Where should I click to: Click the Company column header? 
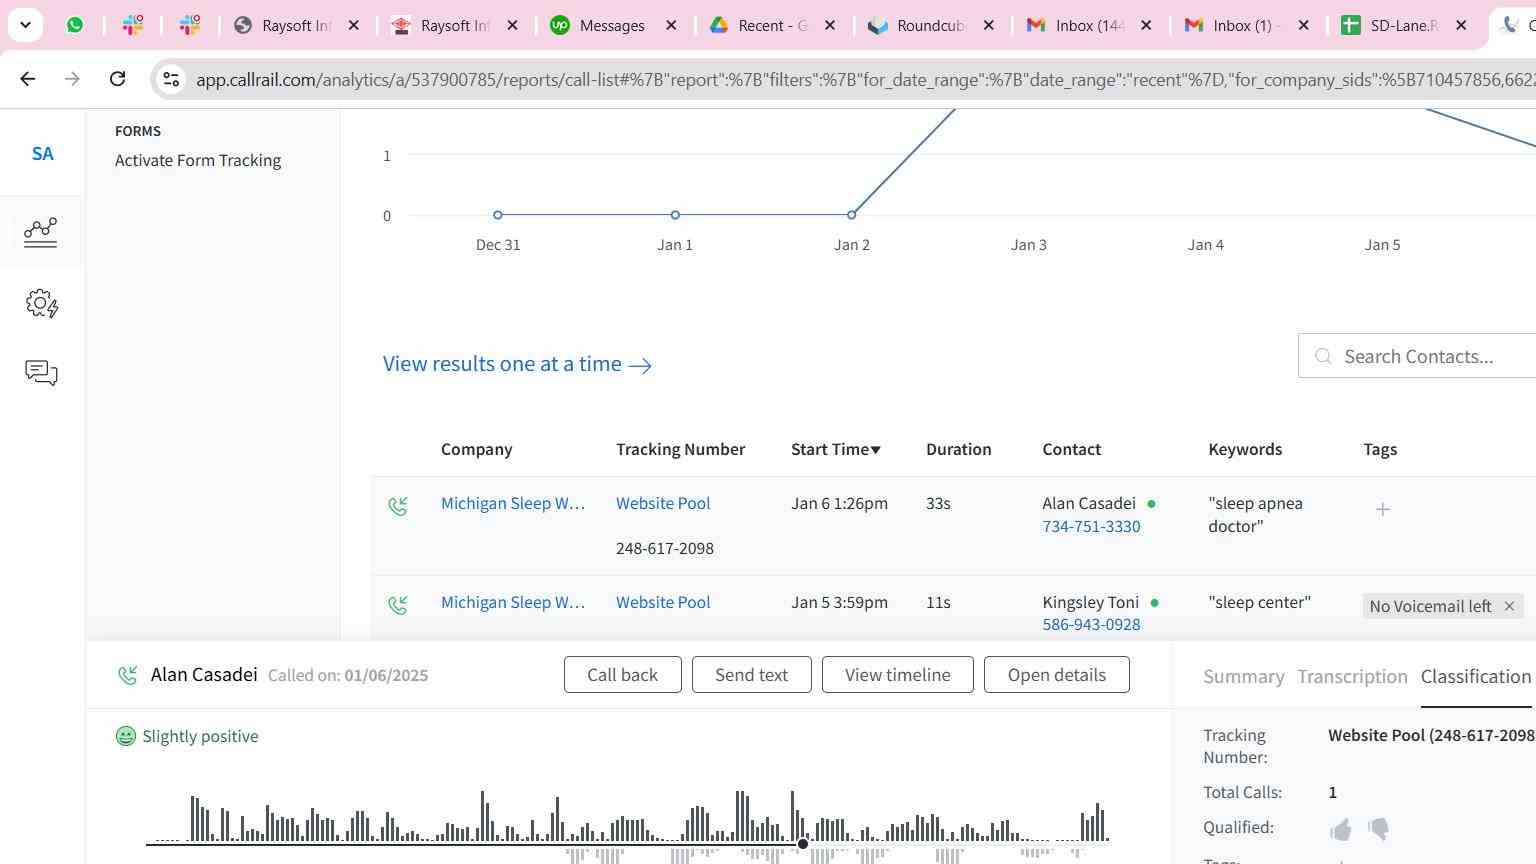point(476,450)
